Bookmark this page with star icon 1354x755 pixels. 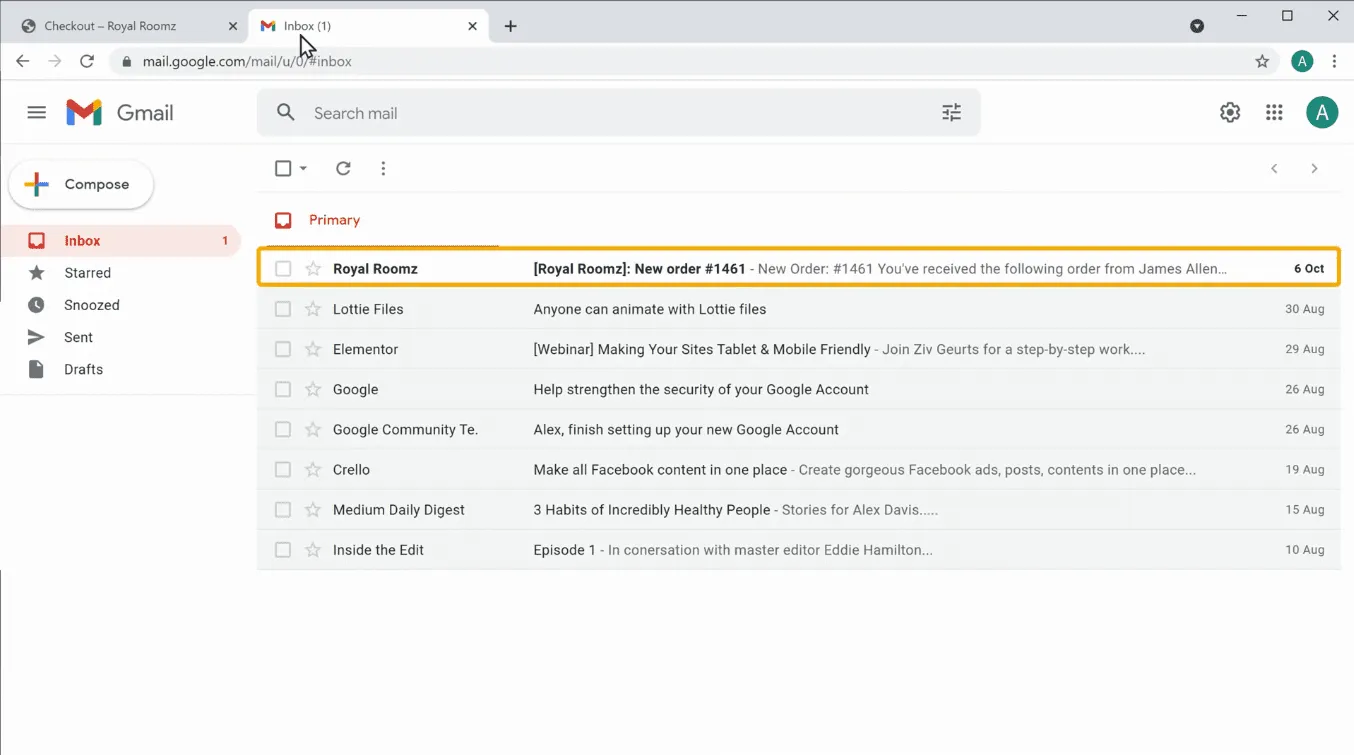tap(1262, 62)
